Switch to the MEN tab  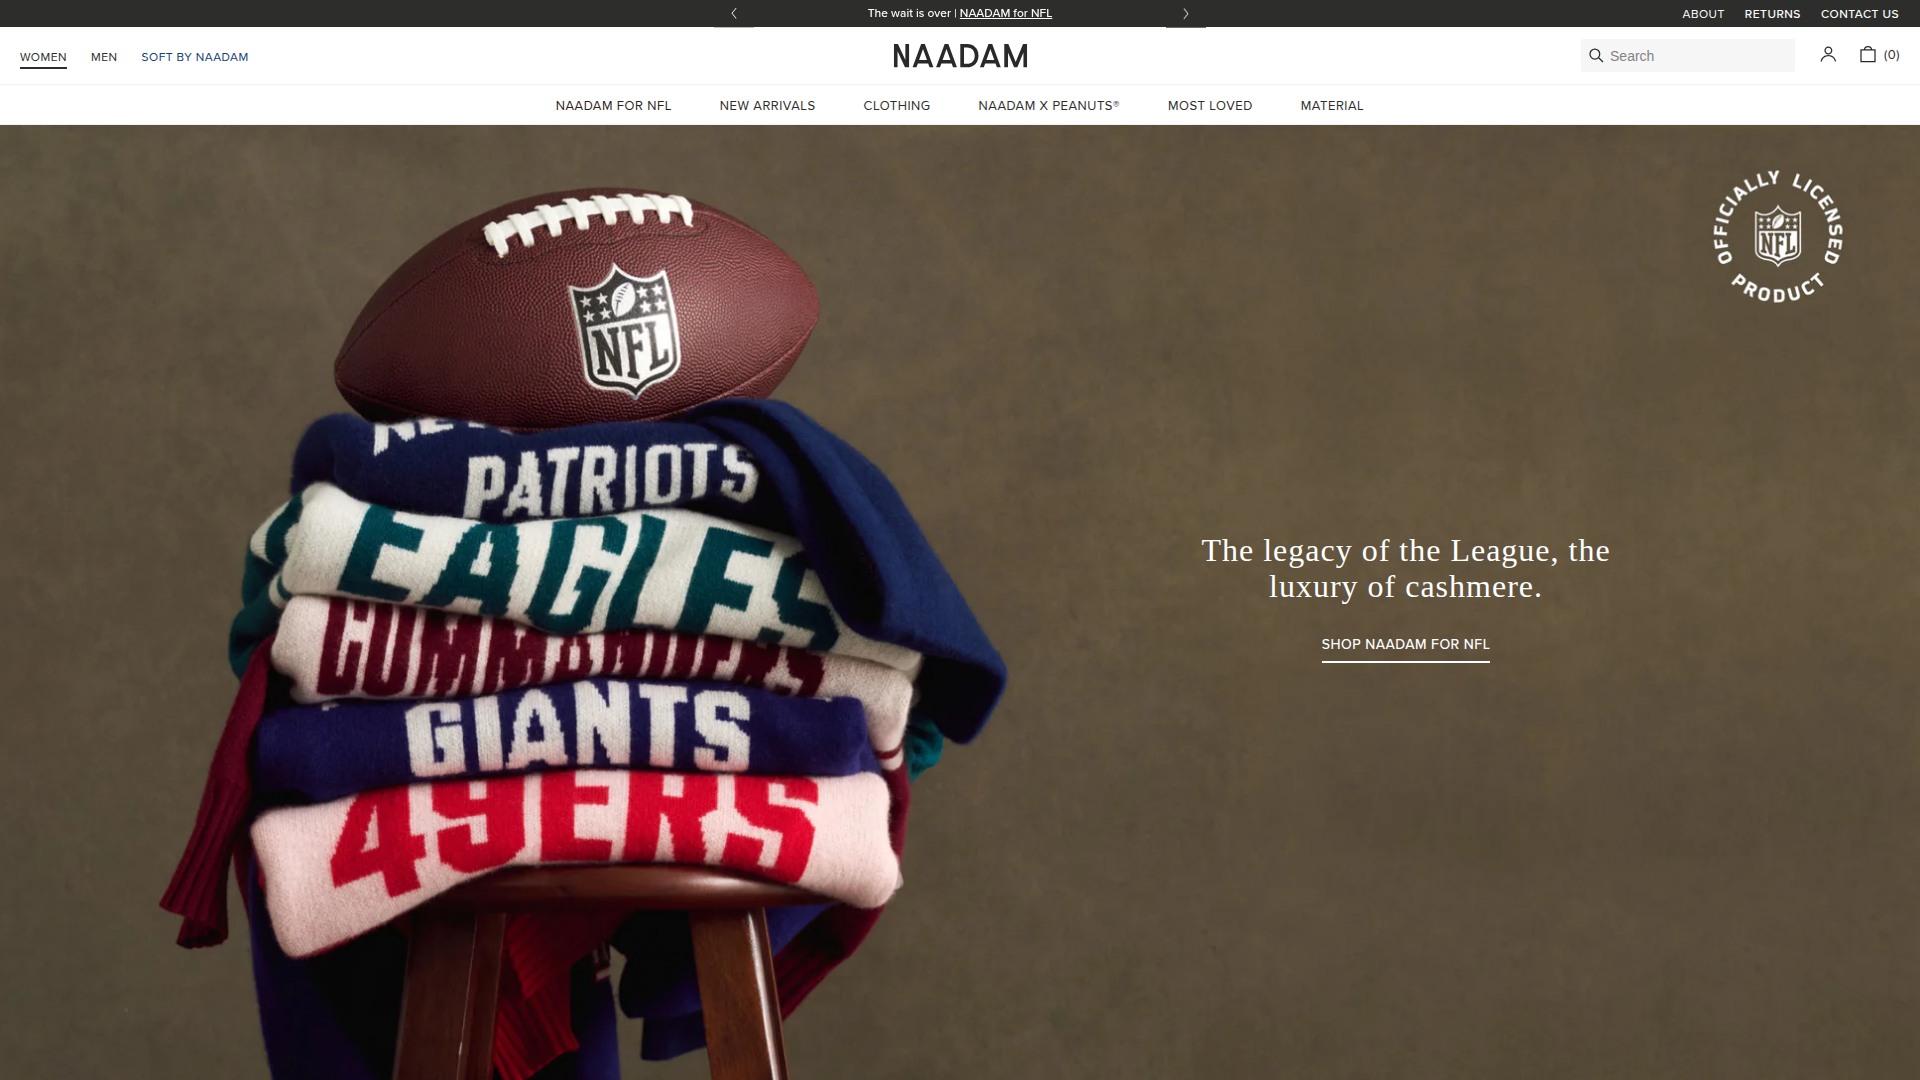tap(104, 57)
